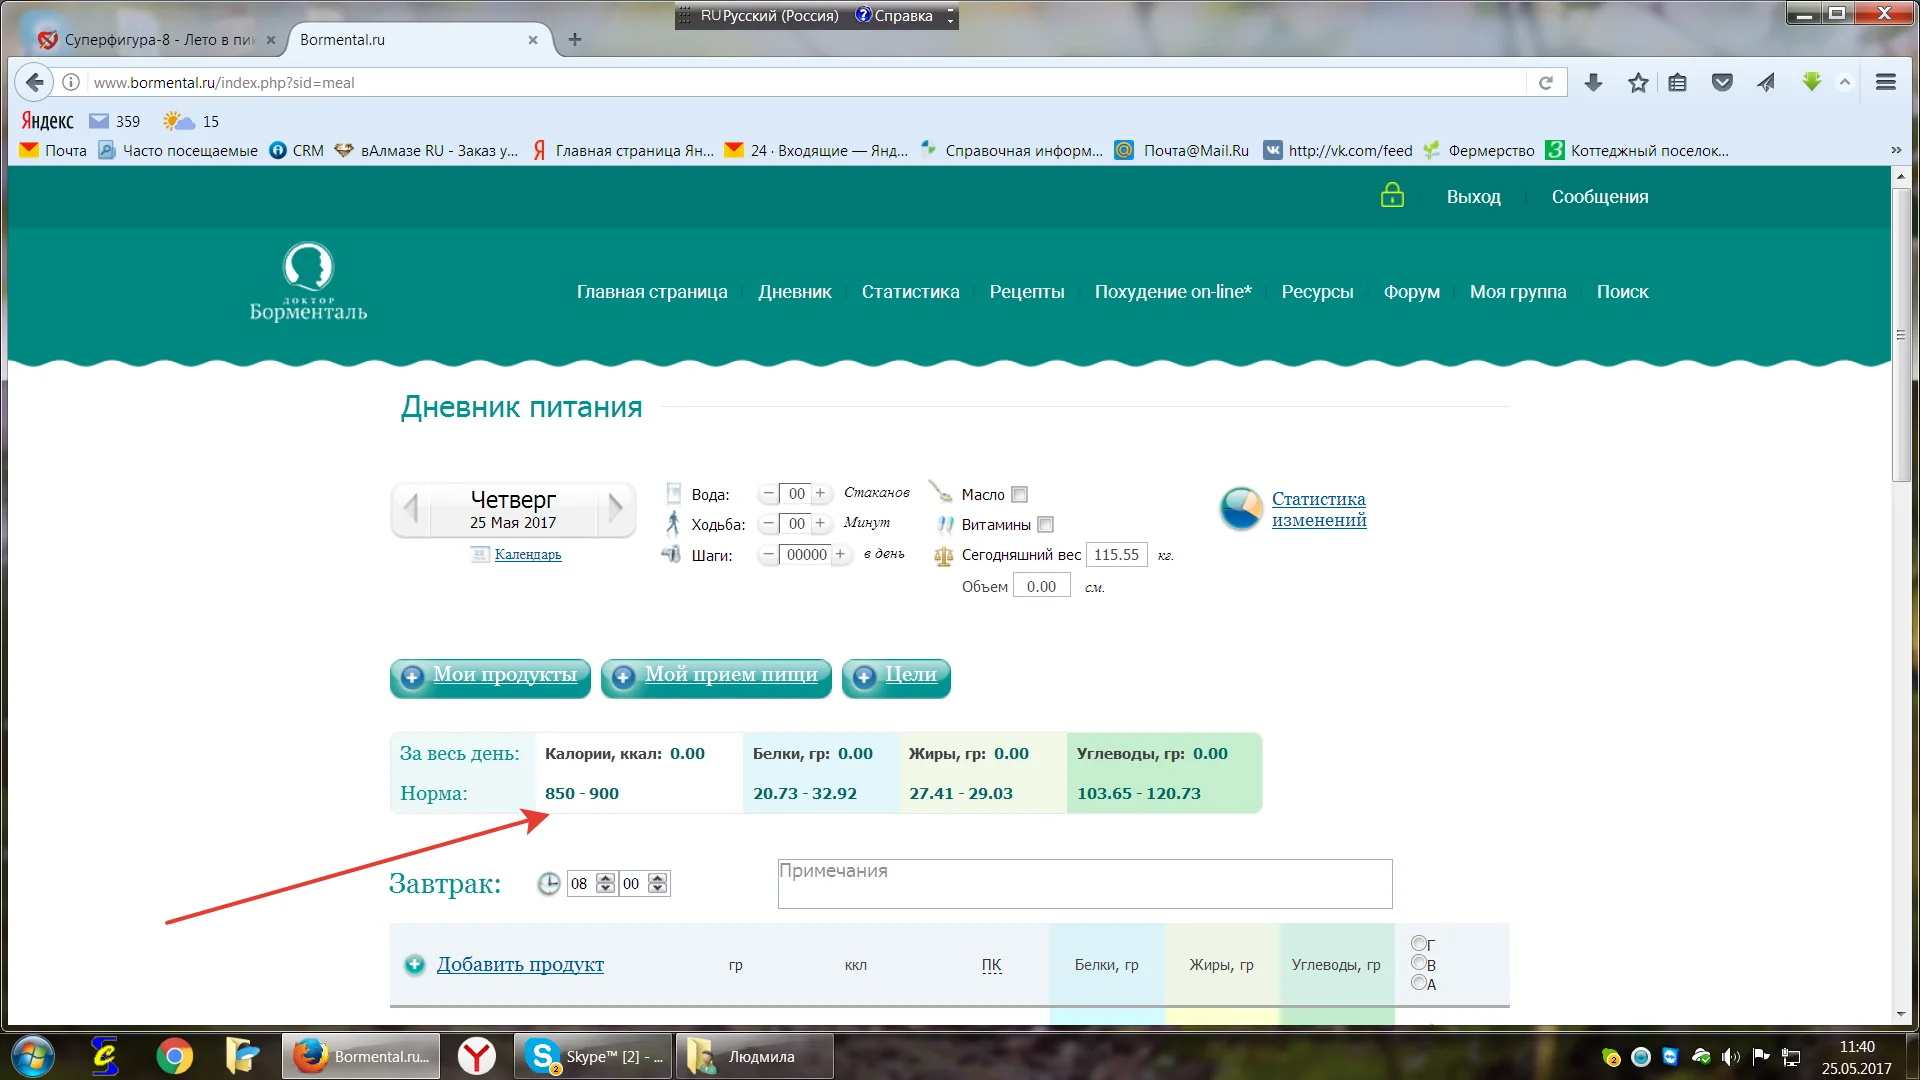Click the statistics pie chart icon
This screenshot has width=1920, height=1080.
(x=1241, y=509)
